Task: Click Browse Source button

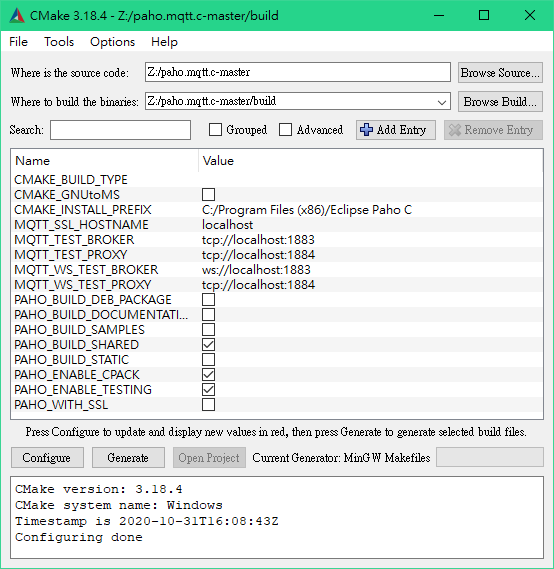Action: click(500, 73)
